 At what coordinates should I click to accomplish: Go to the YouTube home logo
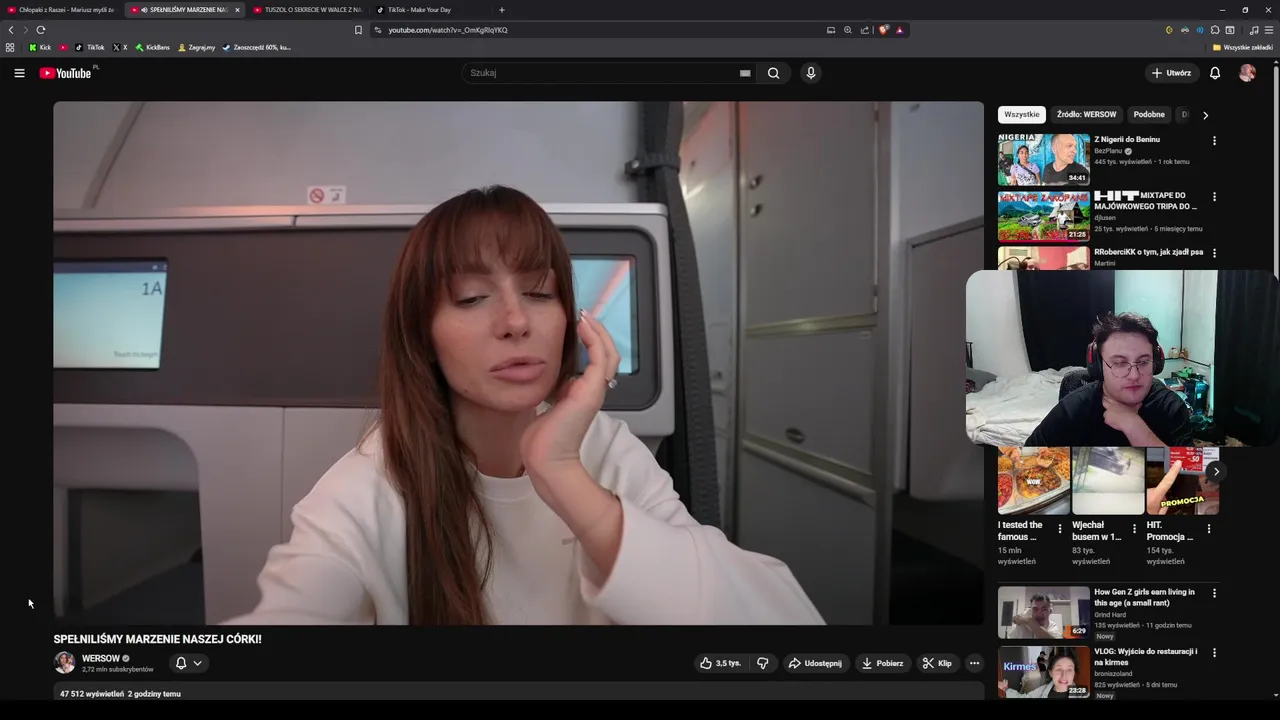65,73
